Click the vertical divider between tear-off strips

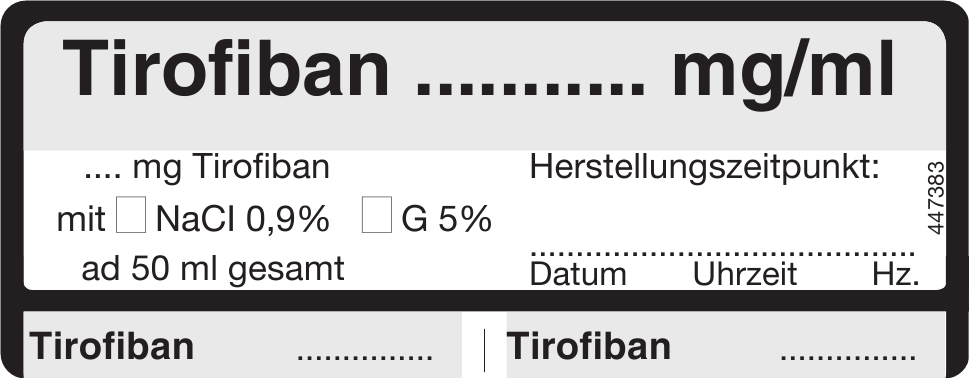click(x=484, y=350)
